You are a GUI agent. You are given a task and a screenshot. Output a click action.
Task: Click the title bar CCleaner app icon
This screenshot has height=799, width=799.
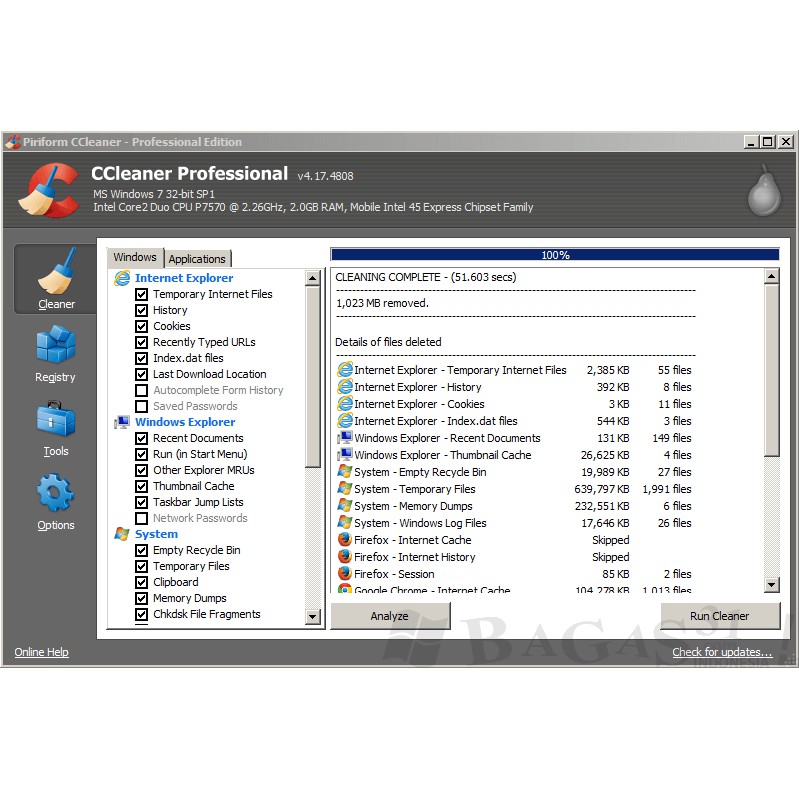pos(13,142)
